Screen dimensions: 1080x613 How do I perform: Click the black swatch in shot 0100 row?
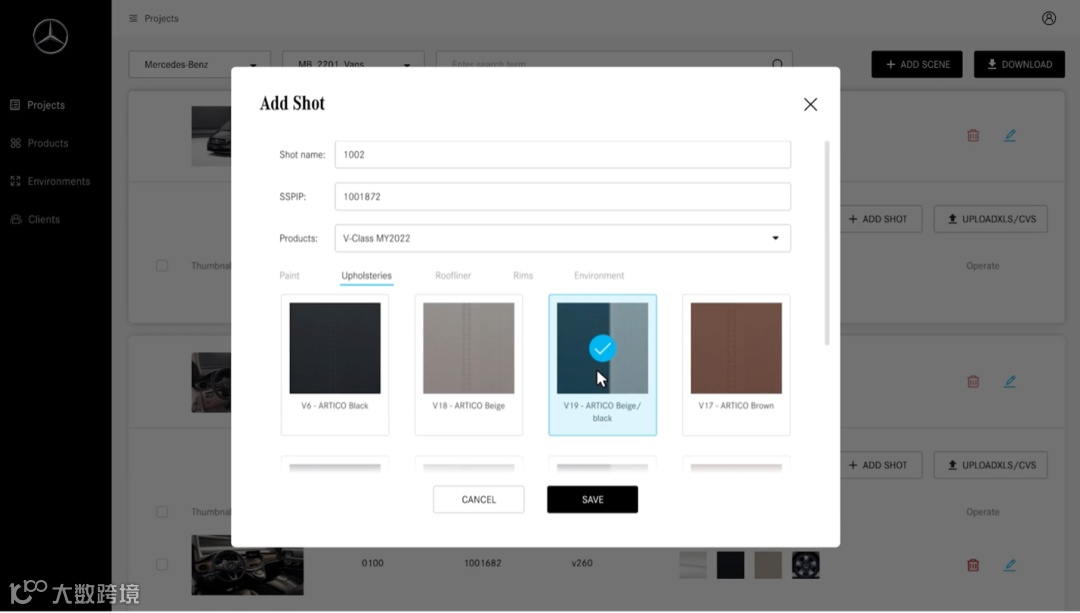730,565
